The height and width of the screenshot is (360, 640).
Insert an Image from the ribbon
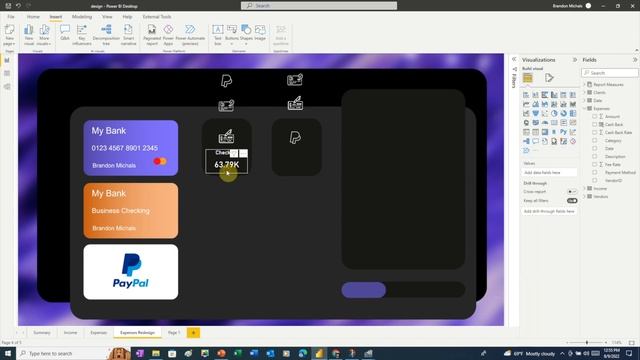click(x=260, y=33)
